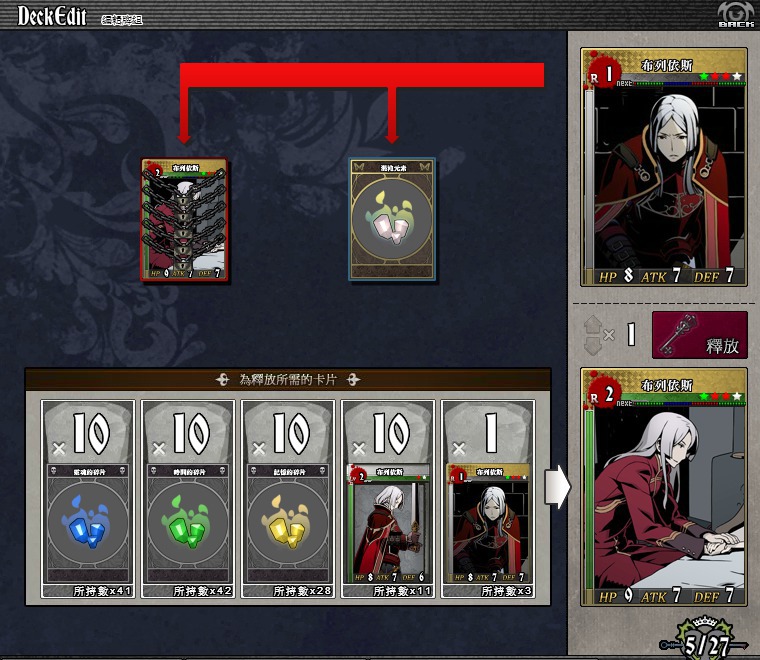Click the 5/27 crowned counter icon
760x660 pixels.
click(705, 638)
